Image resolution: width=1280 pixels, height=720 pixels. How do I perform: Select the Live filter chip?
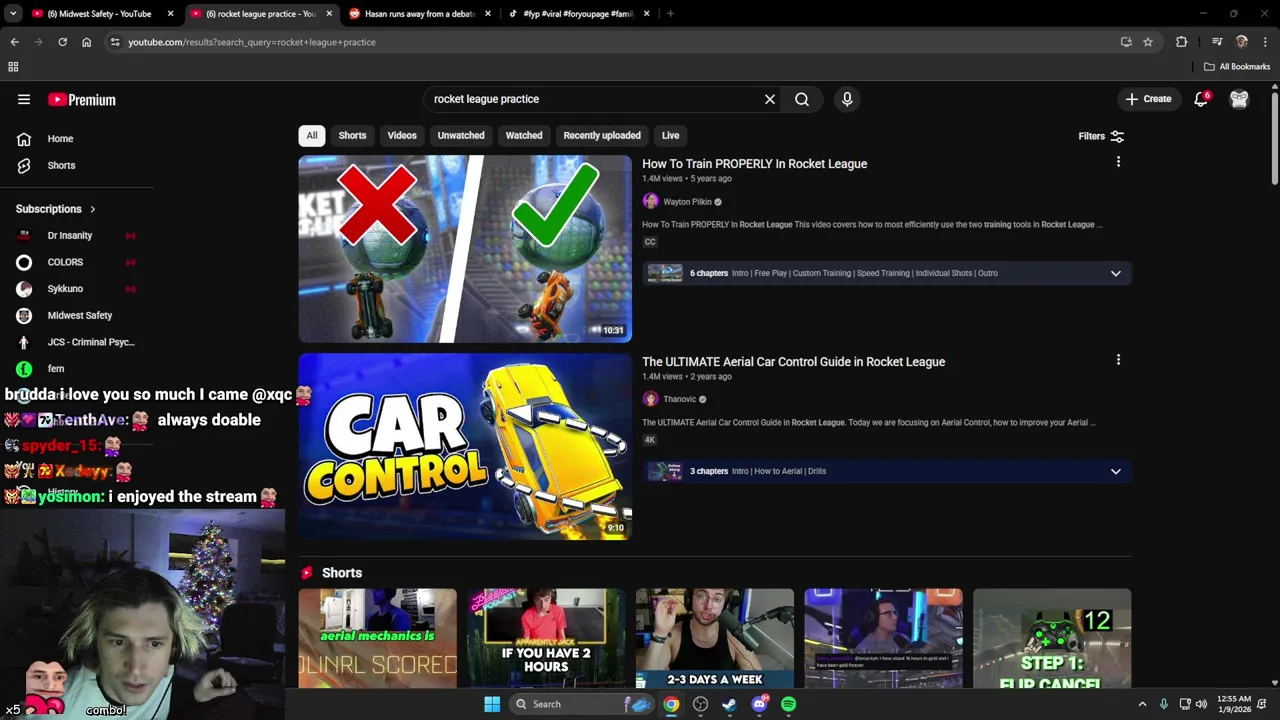pyautogui.click(x=670, y=136)
